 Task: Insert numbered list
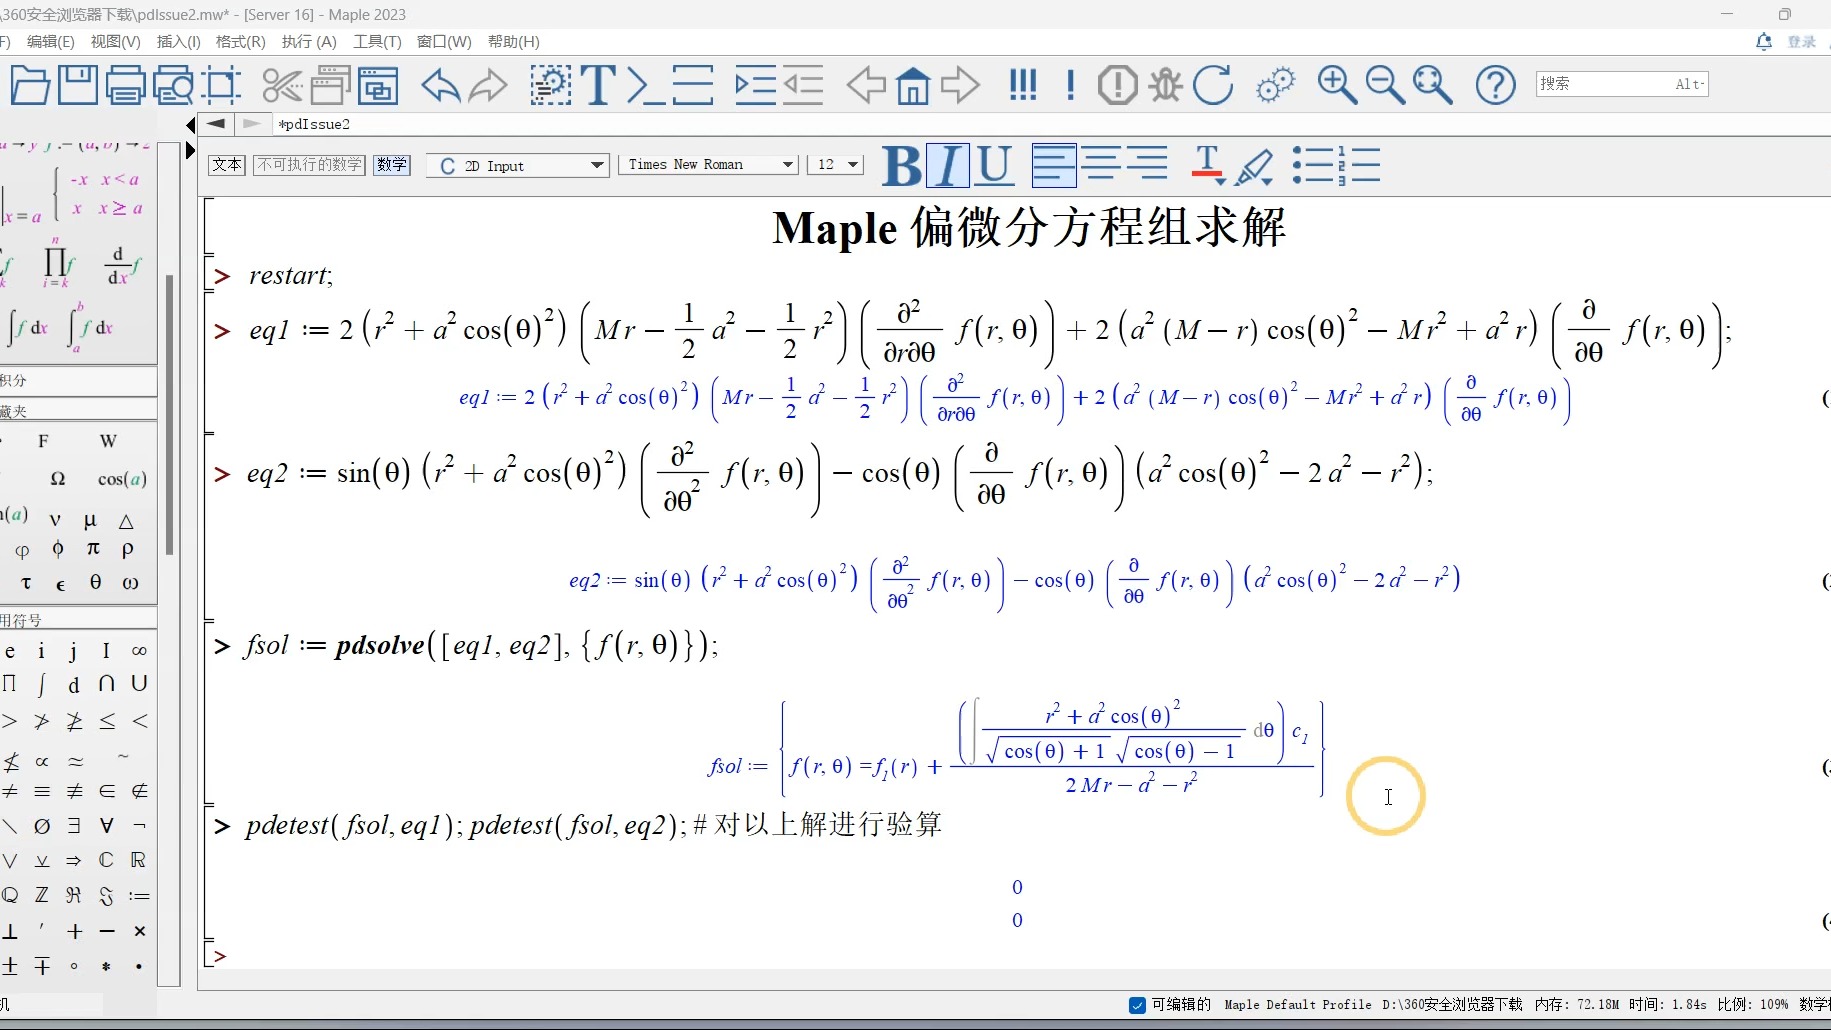1359,165
